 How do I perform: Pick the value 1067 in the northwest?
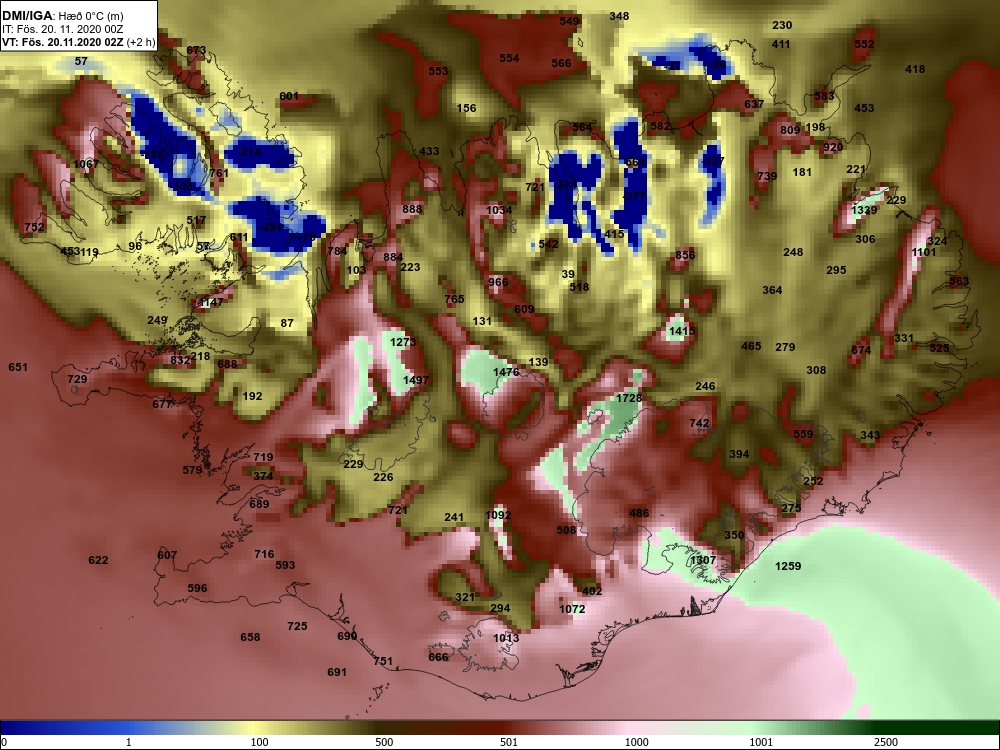coord(86,164)
